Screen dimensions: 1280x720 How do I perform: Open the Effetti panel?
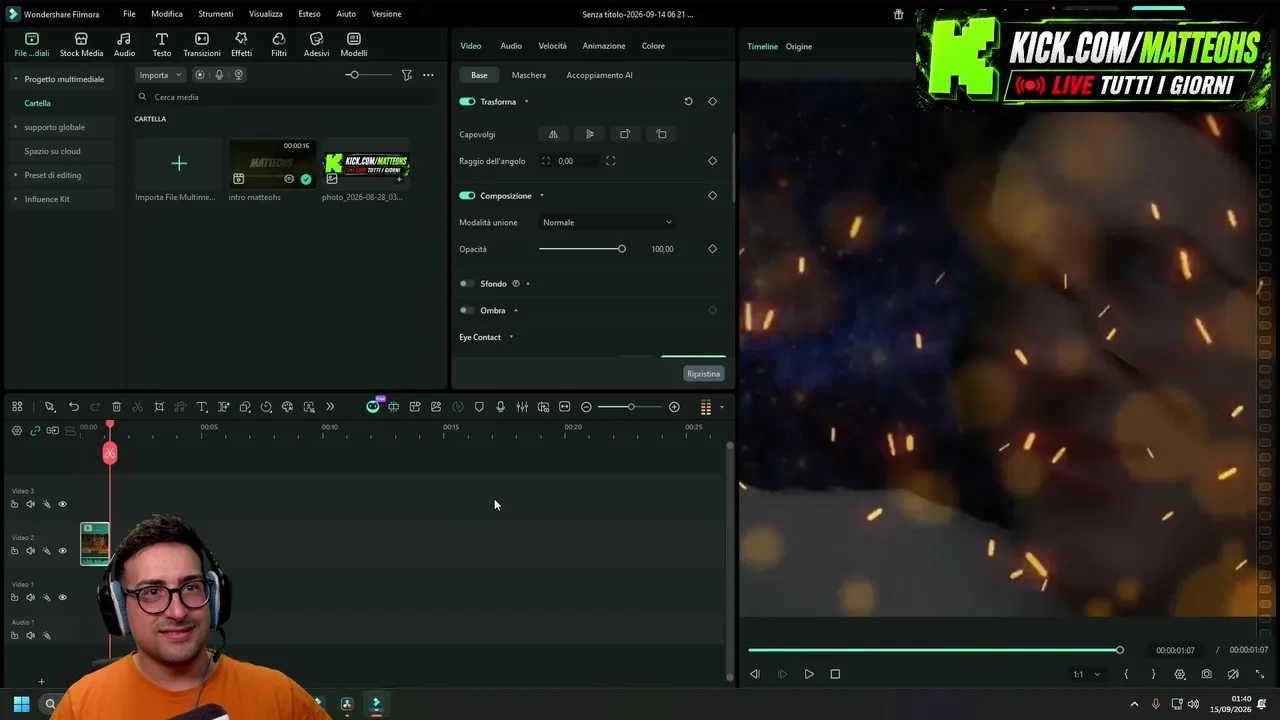(x=241, y=44)
